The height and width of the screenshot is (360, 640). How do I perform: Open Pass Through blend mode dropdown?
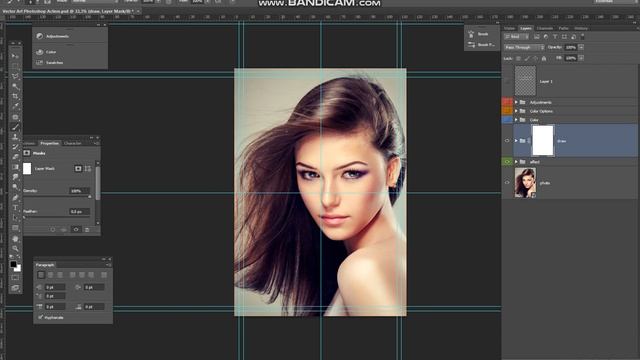click(524, 47)
